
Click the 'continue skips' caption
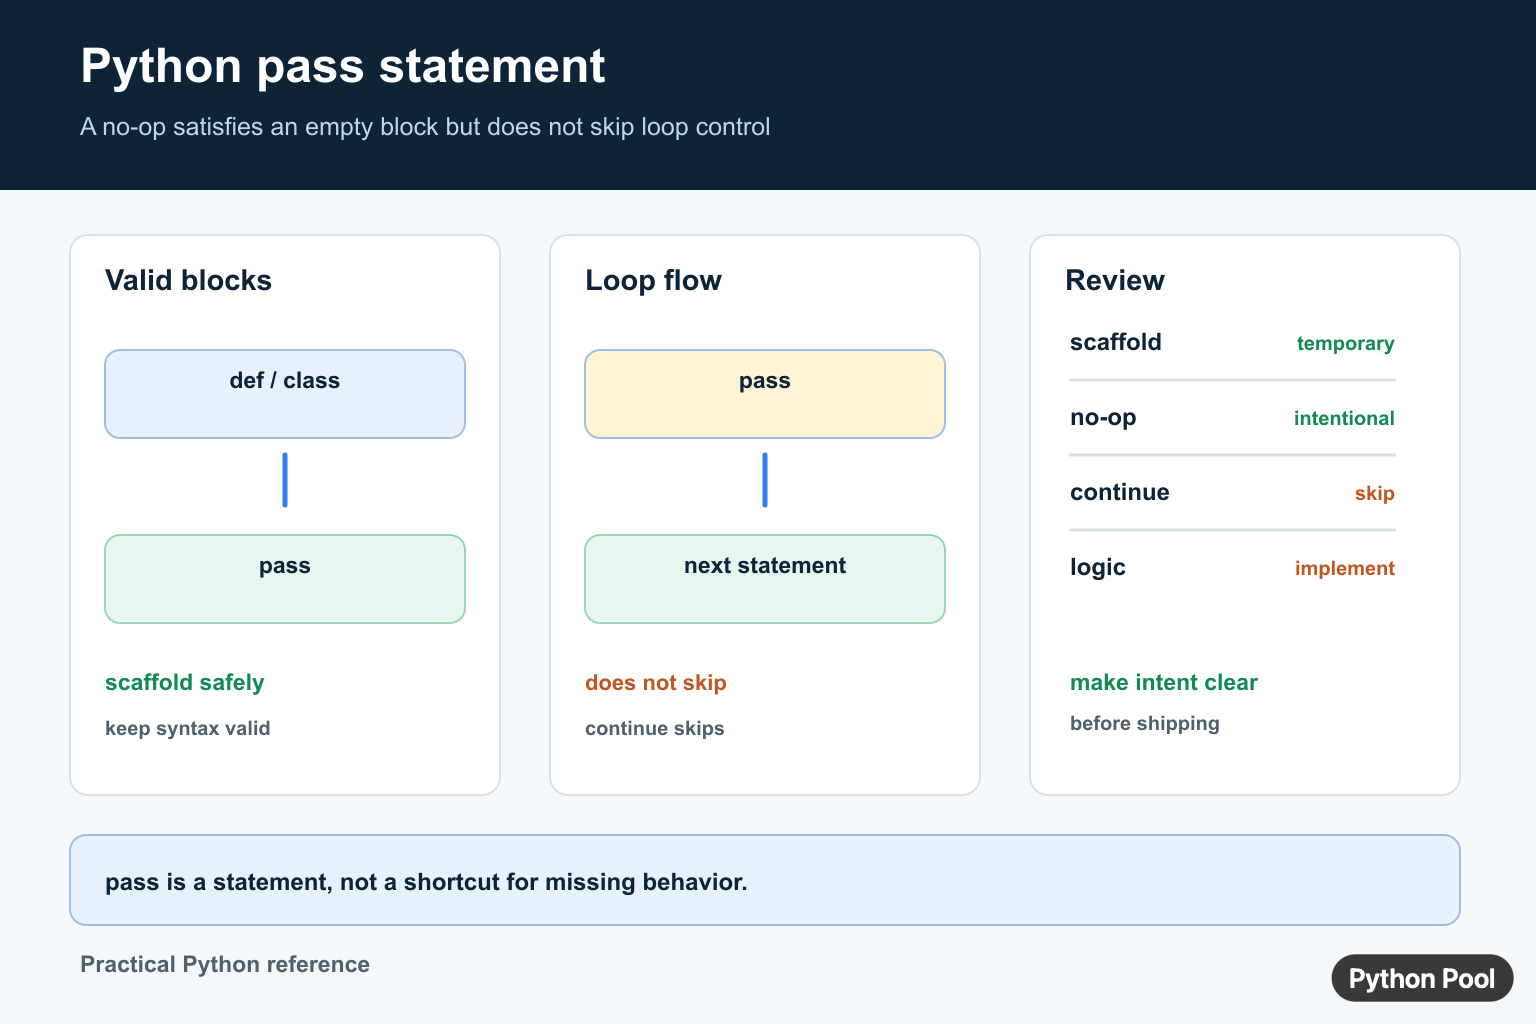654,728
